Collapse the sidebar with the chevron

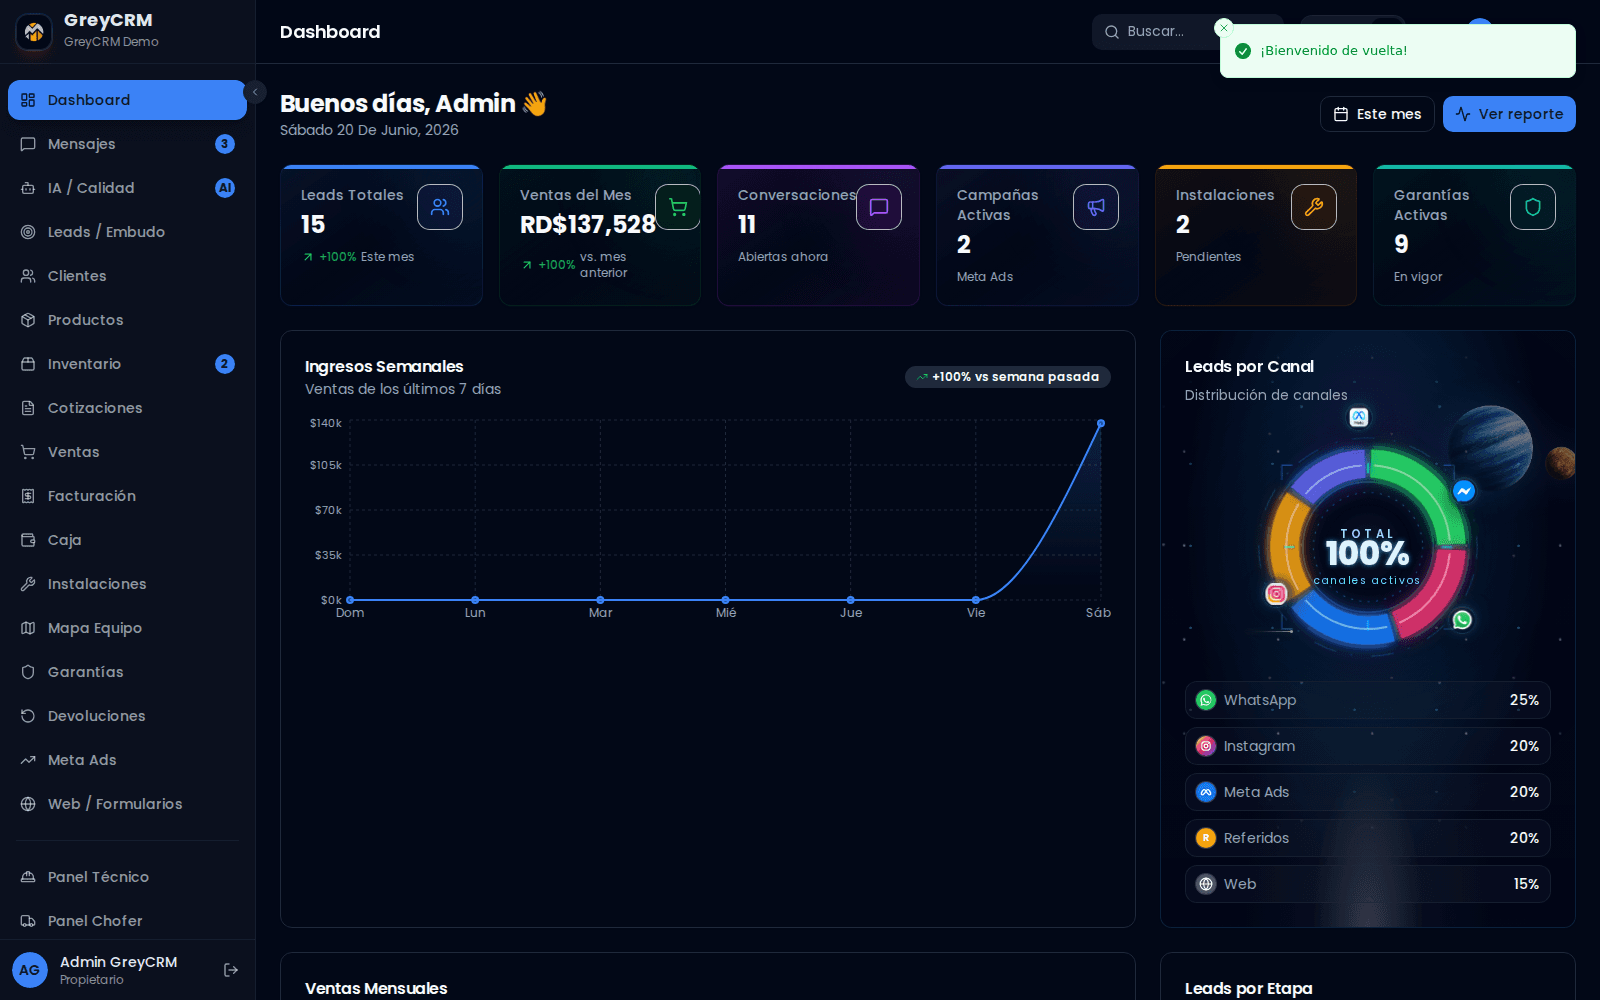click(255, 92)
